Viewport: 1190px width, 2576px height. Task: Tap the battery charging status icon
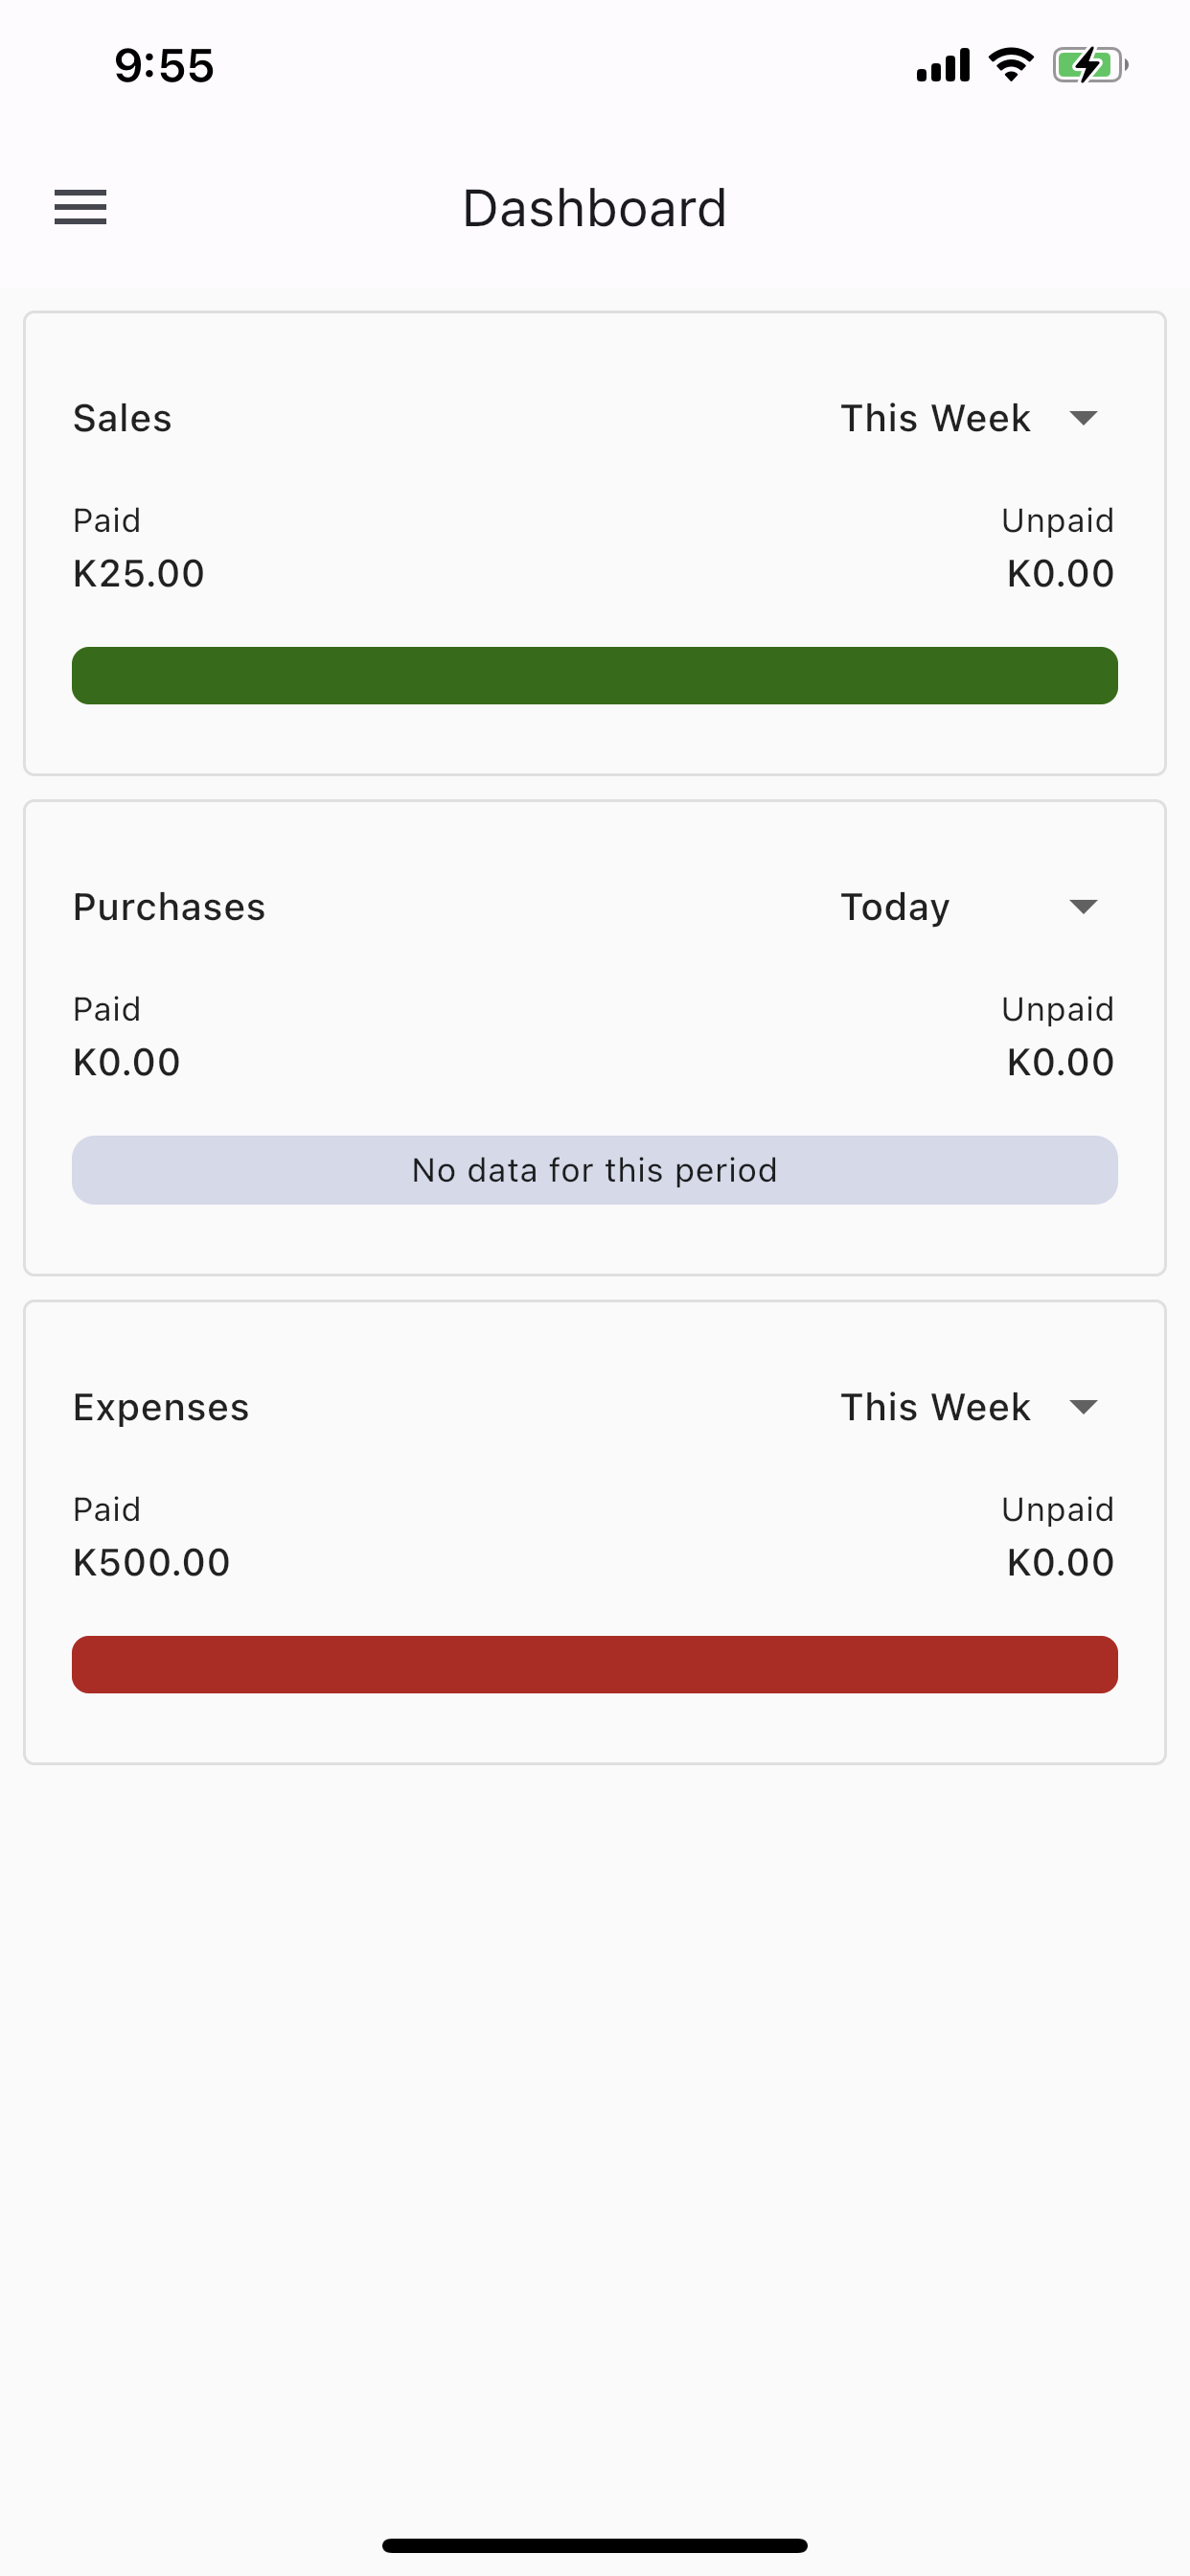pyautogui.click(x=1091, y=65)
